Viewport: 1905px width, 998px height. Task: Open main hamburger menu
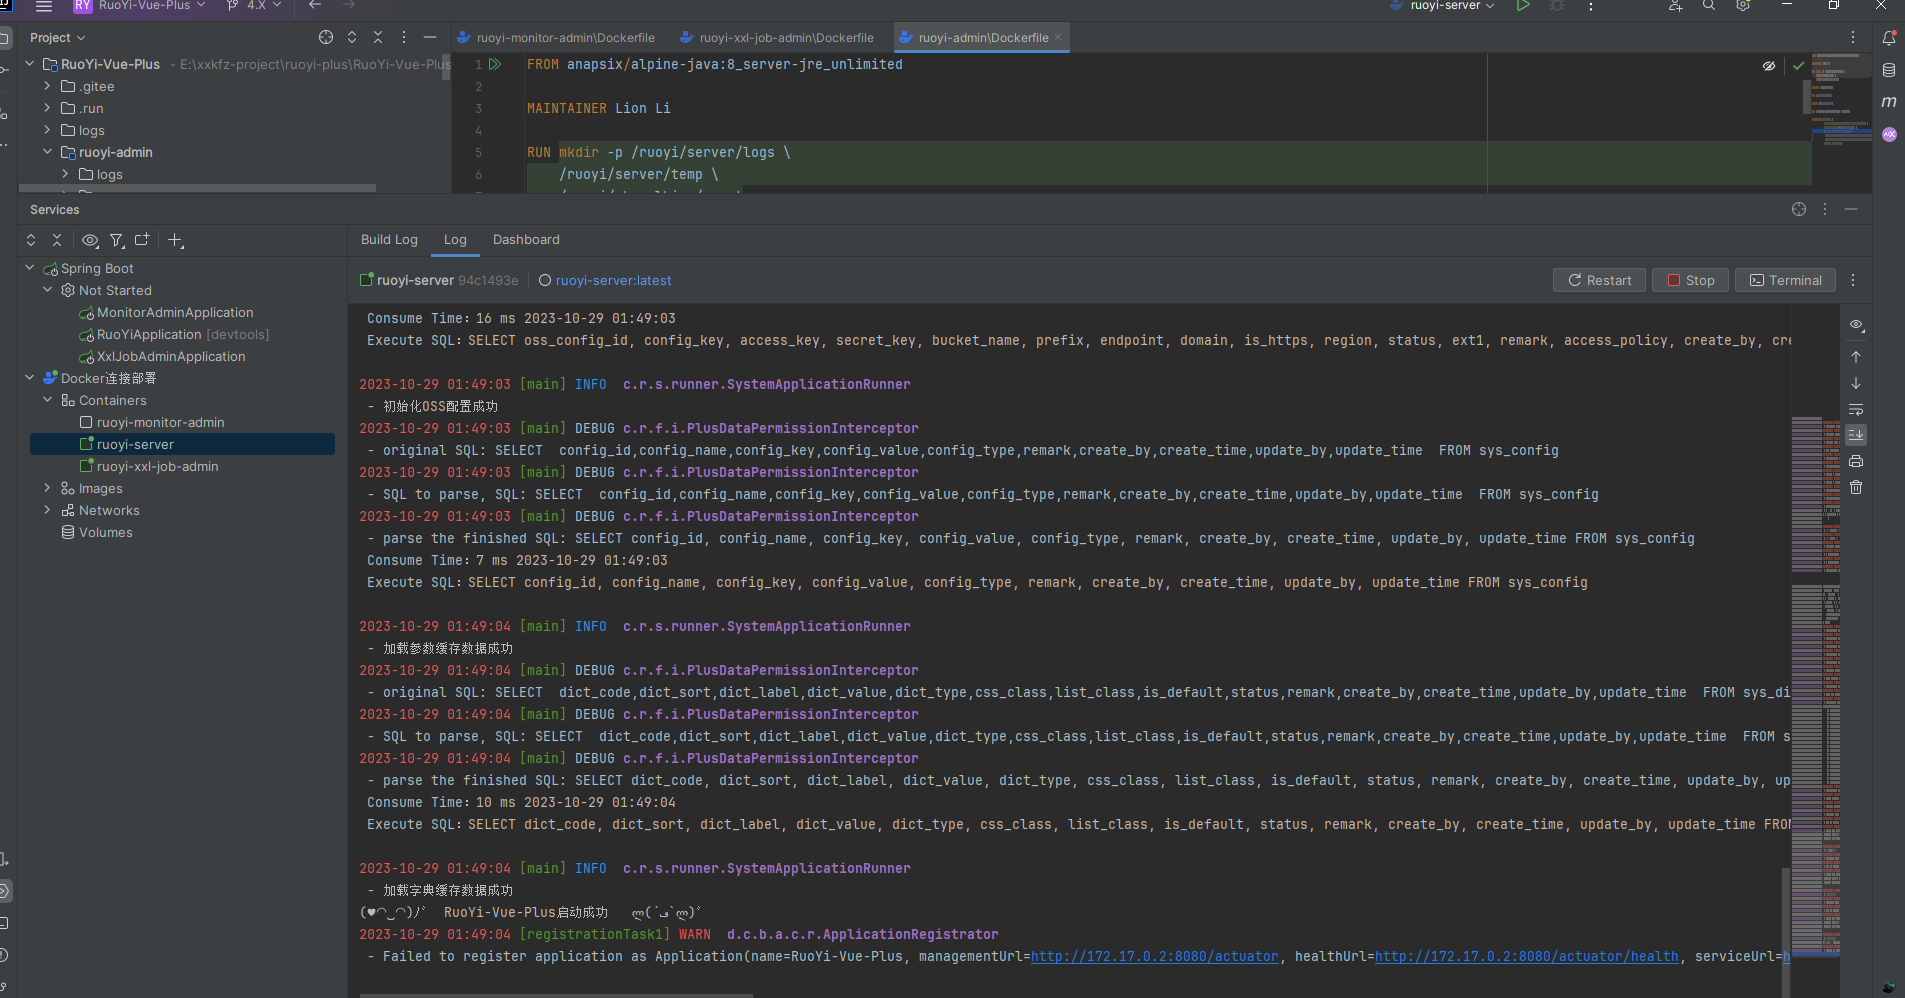(43, 6)
